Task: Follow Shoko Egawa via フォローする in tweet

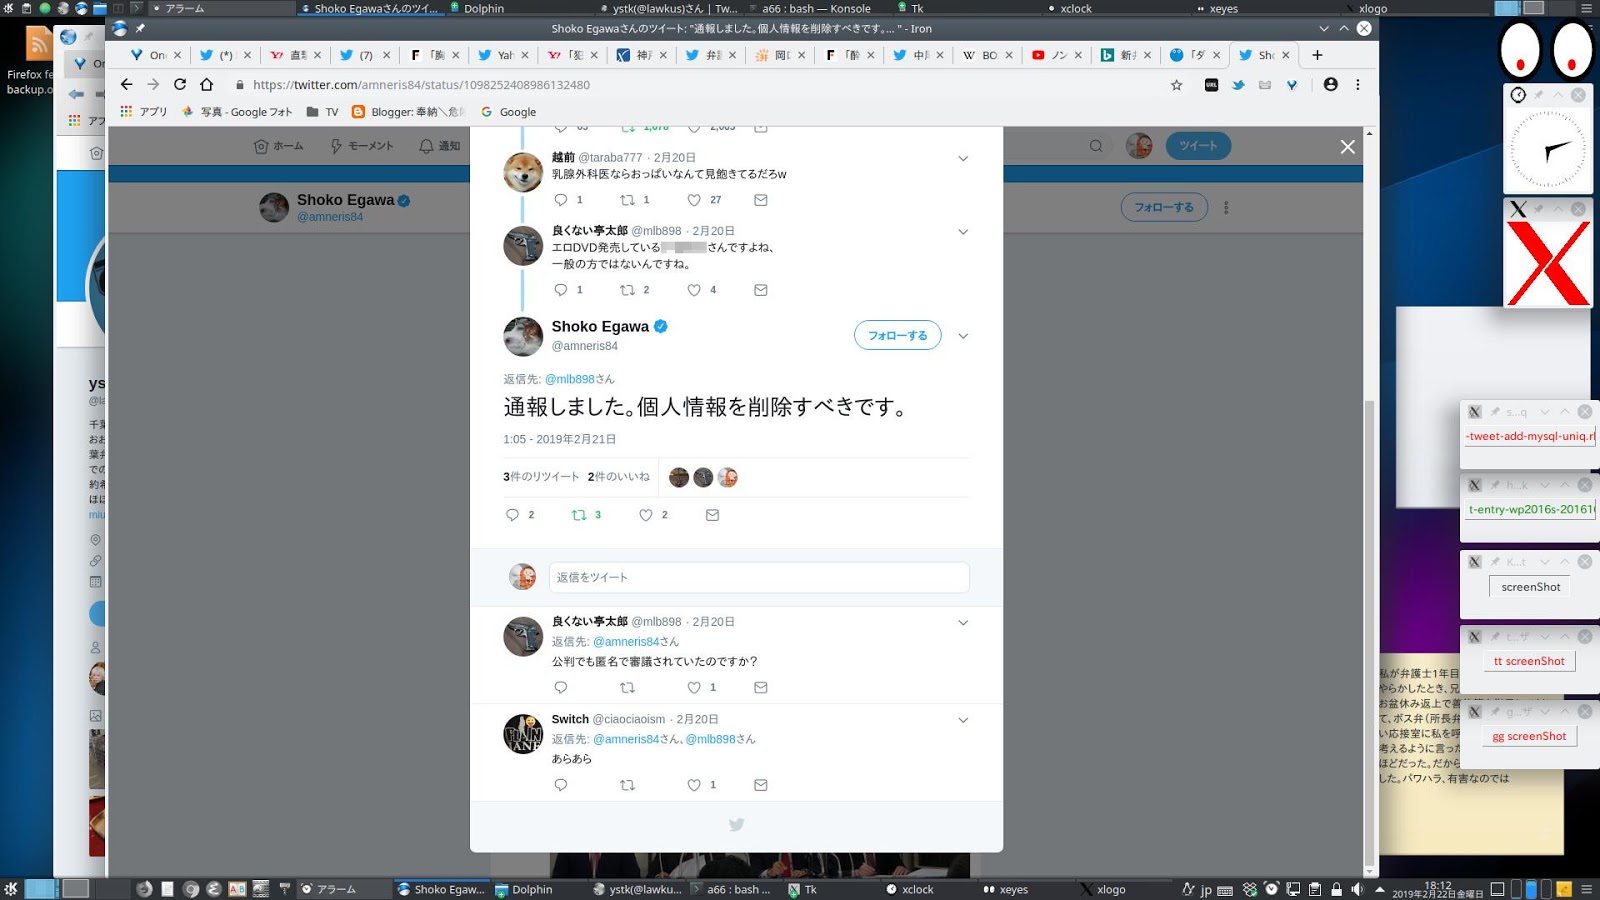Action: [897, 336]
